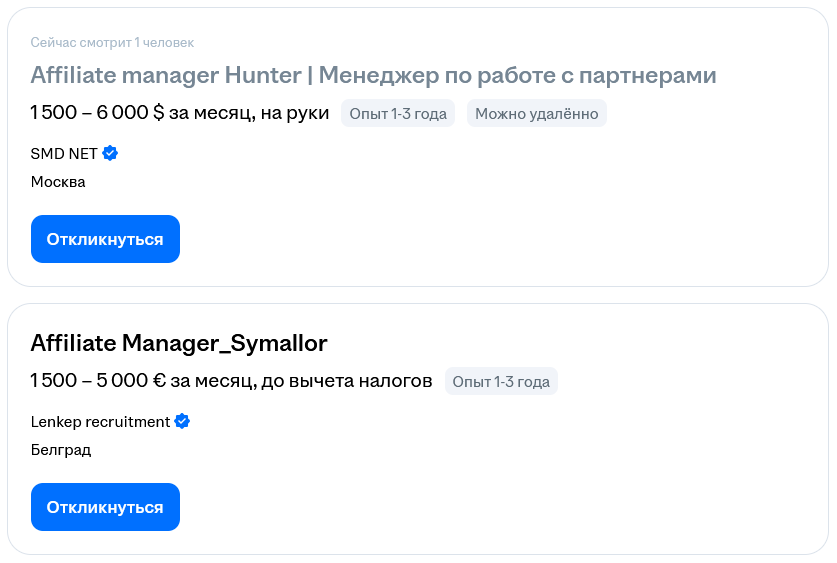The image size is (837, 563).
Task: Select the Опыт 1-3 года tag in SMD NET card
Action: click(398, 113)
